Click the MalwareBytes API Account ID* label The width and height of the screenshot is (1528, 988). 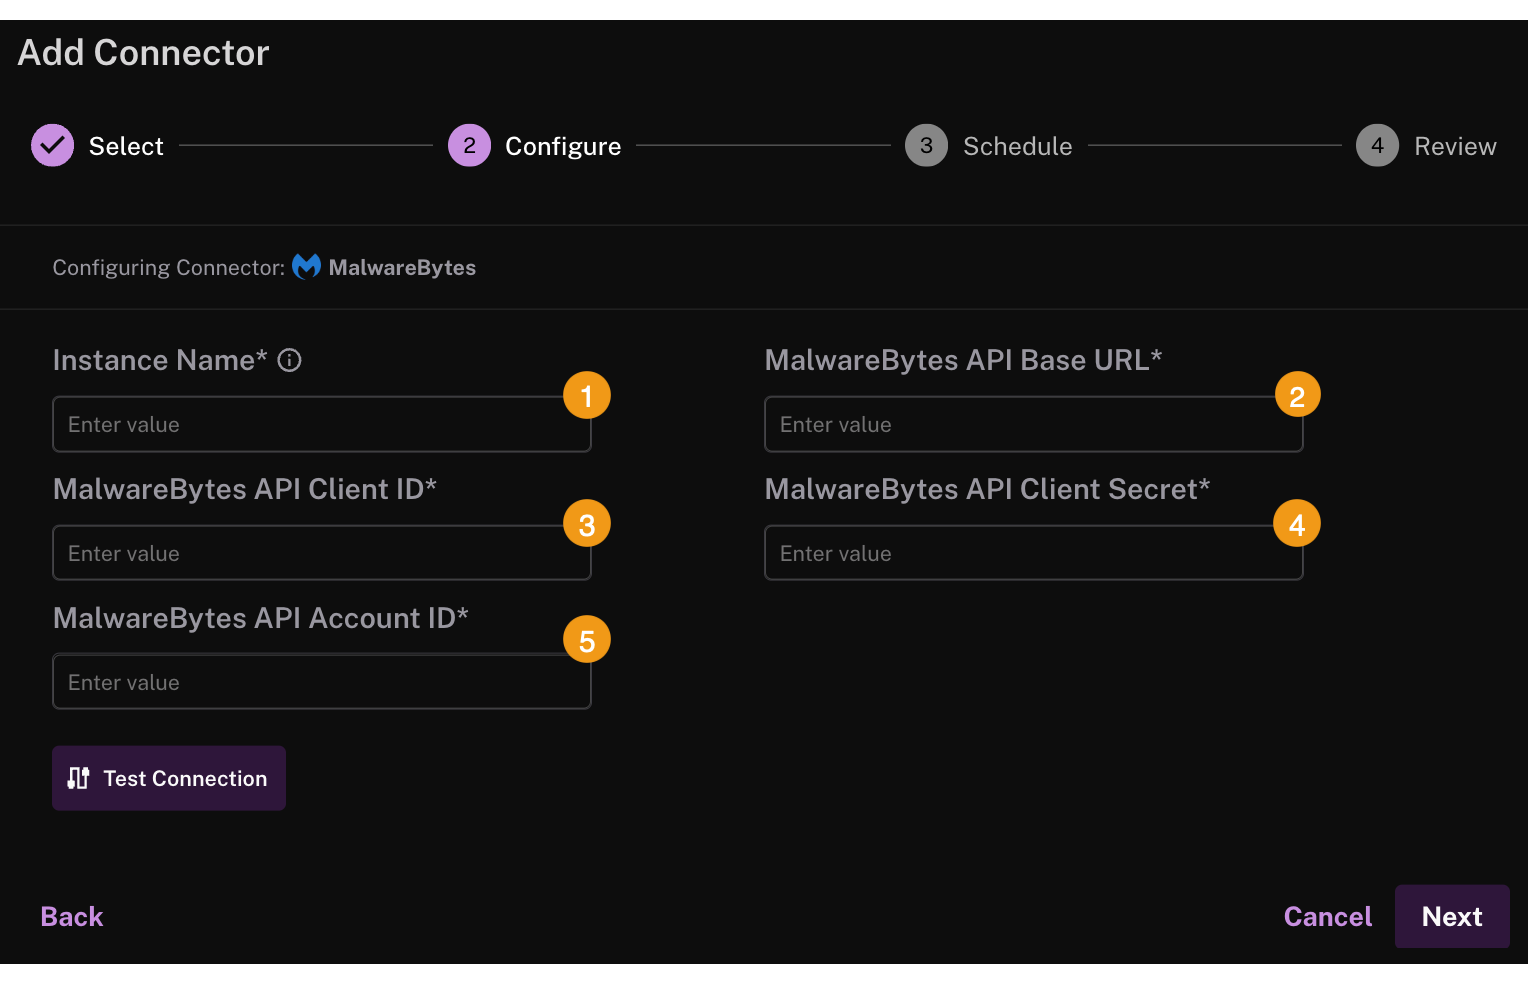(261, 618)
